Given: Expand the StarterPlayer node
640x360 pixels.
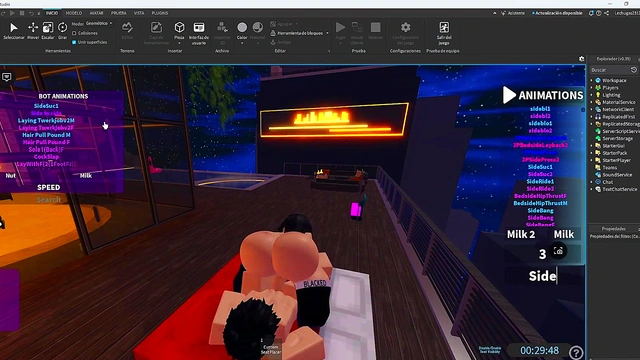Looking at the screenshot, I should [x=591, y=160].
